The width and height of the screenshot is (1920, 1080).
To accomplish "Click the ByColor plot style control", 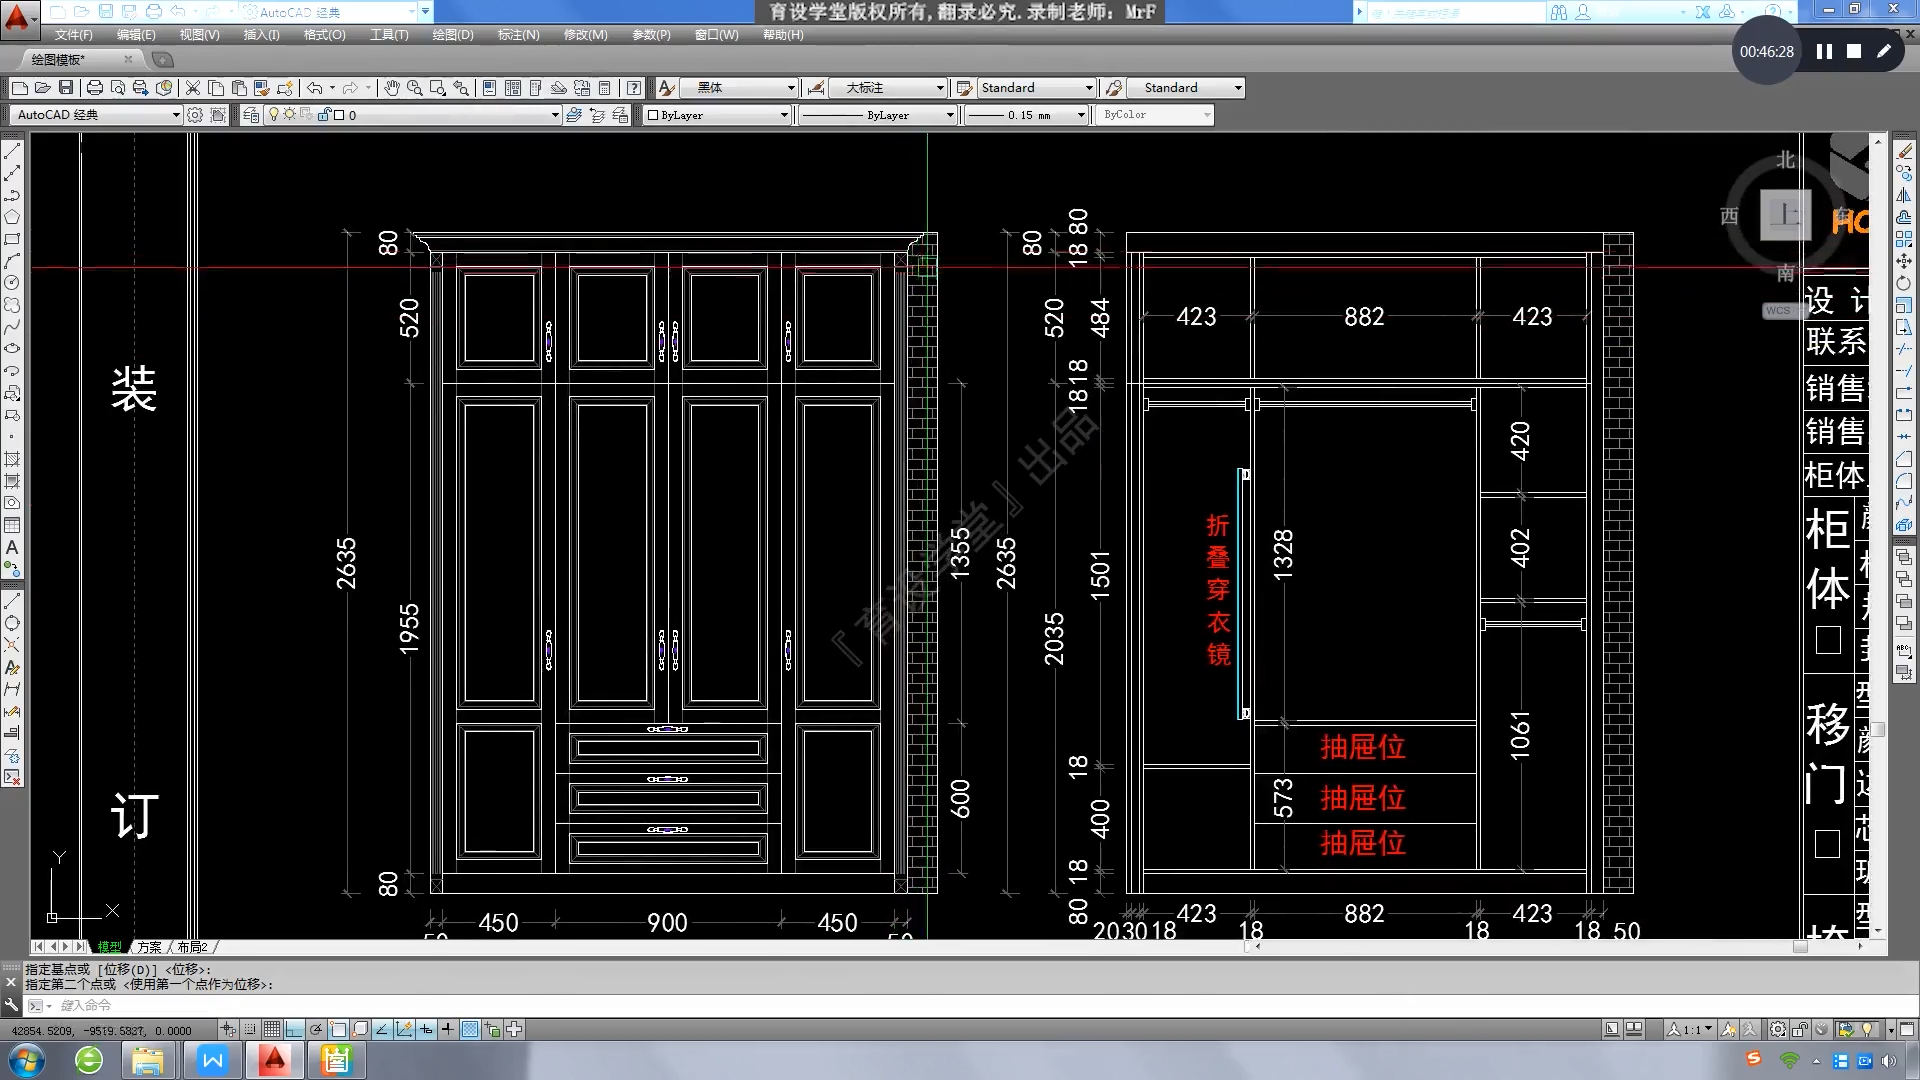I will pos(1156,115).
